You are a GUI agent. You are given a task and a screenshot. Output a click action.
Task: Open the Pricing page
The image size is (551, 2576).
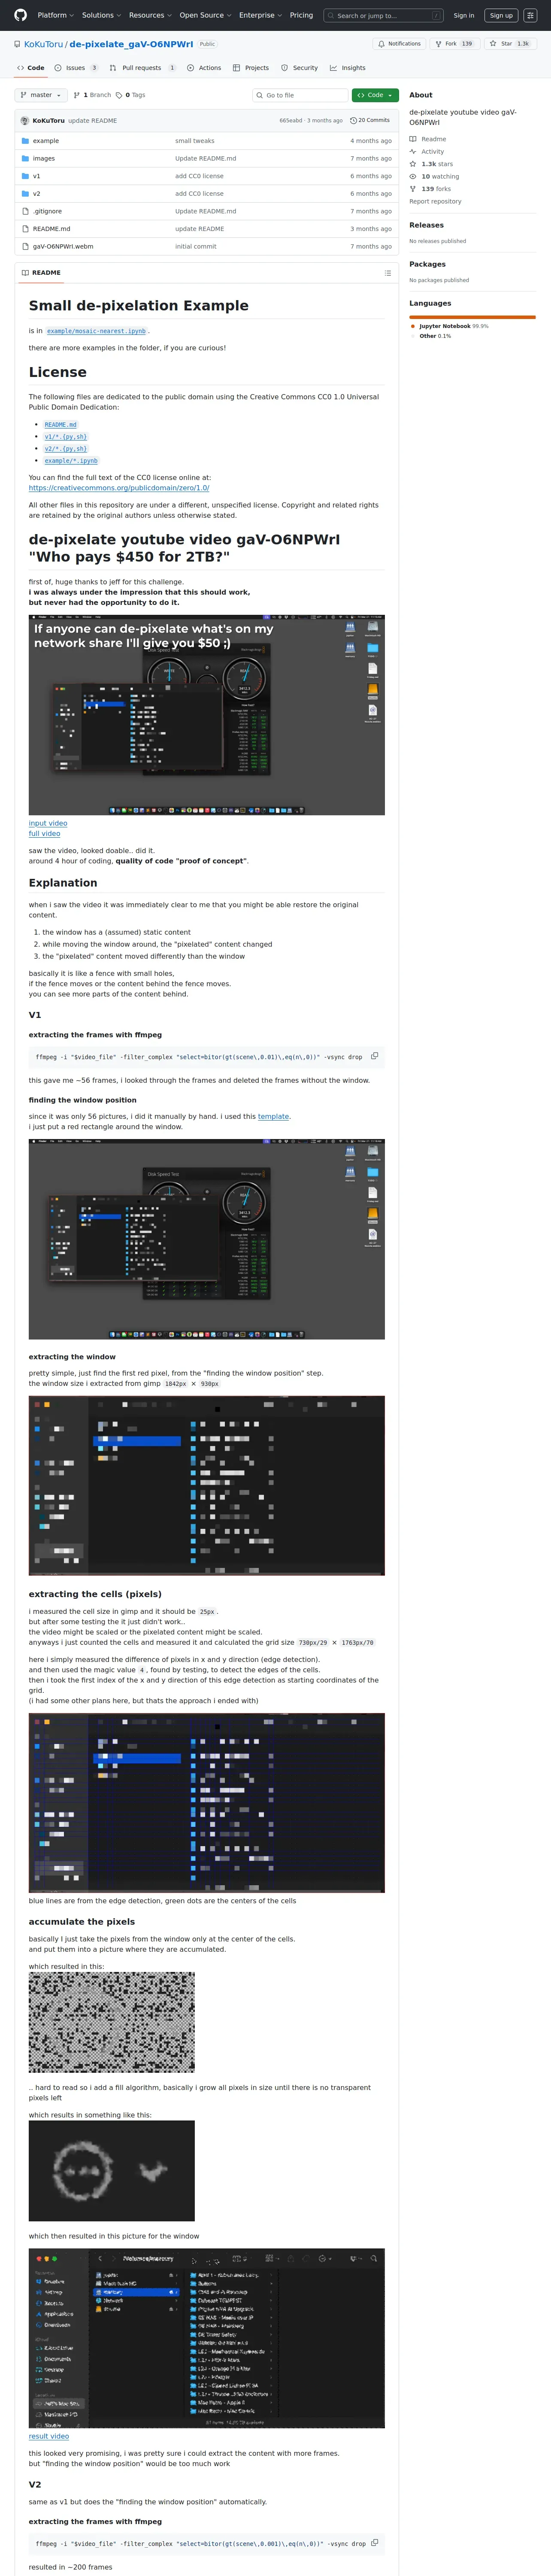301,15
